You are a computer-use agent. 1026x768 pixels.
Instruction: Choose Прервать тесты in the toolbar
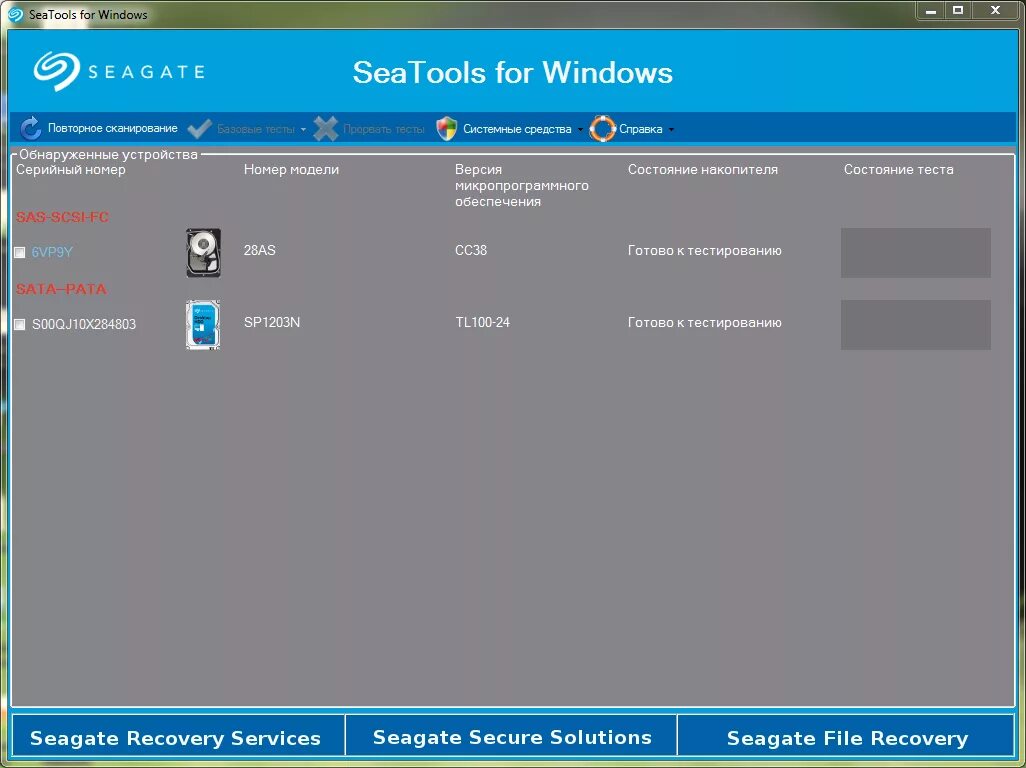[383, 130]
